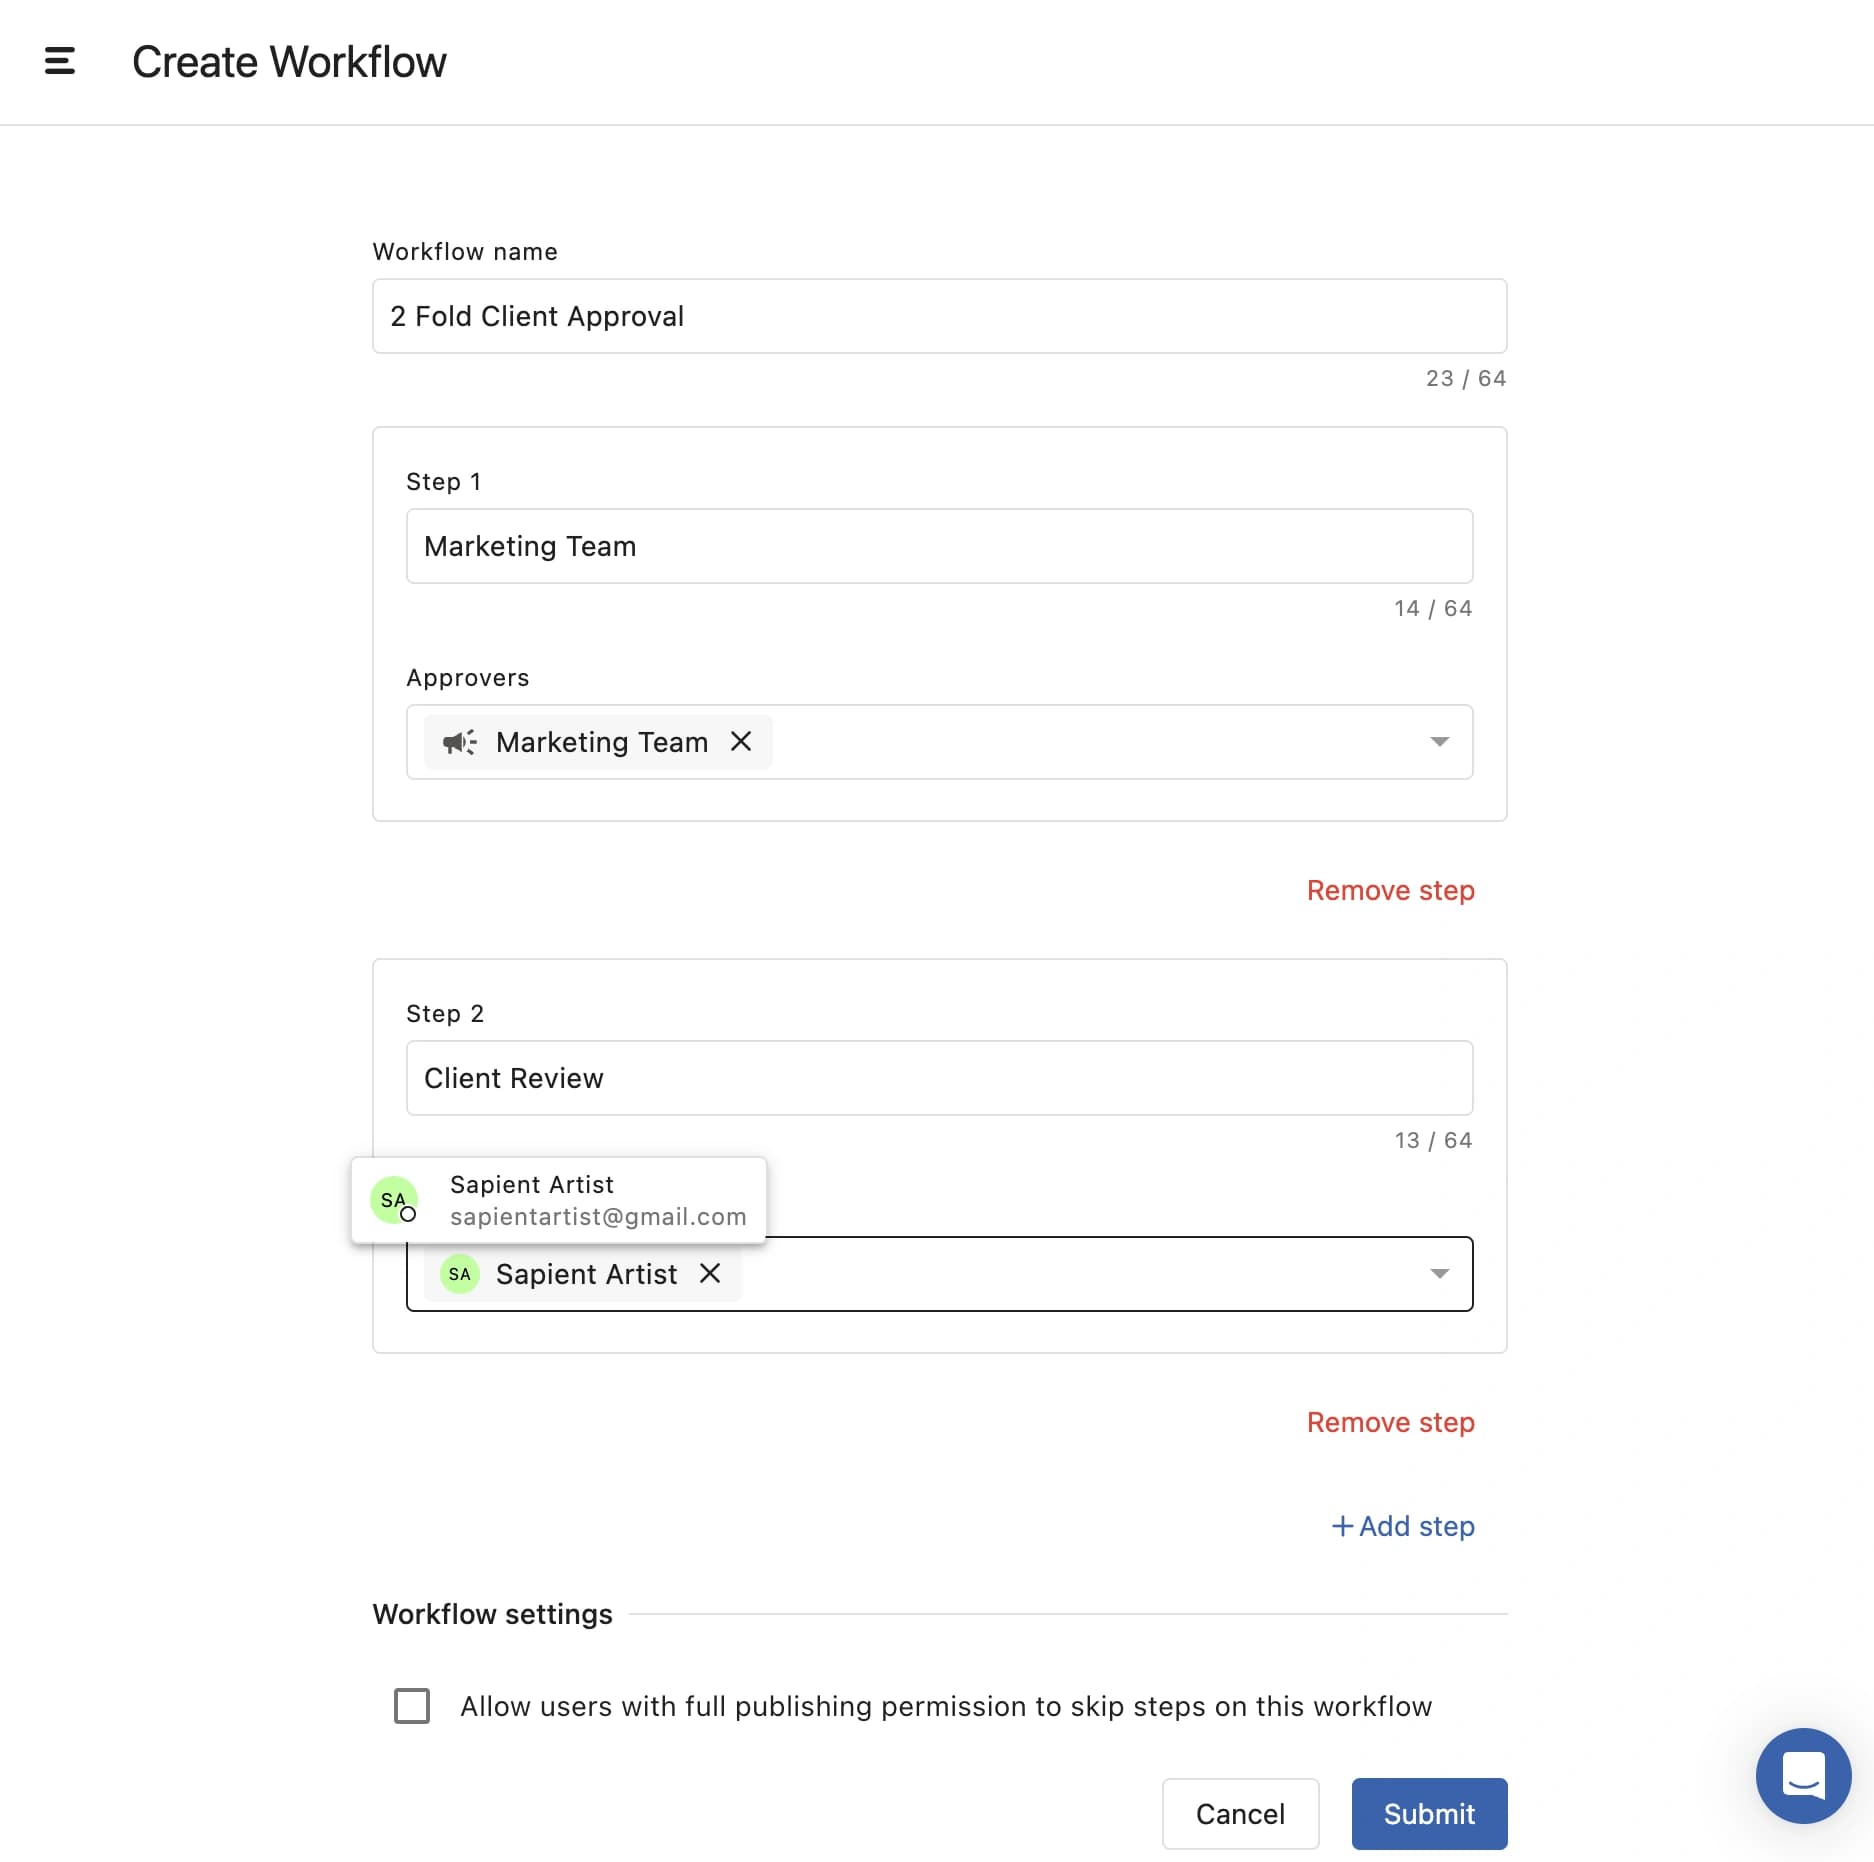This screenshot has height=1862, width=1874.
Task: Click the Workflow name input field
Action: (939, 316)
